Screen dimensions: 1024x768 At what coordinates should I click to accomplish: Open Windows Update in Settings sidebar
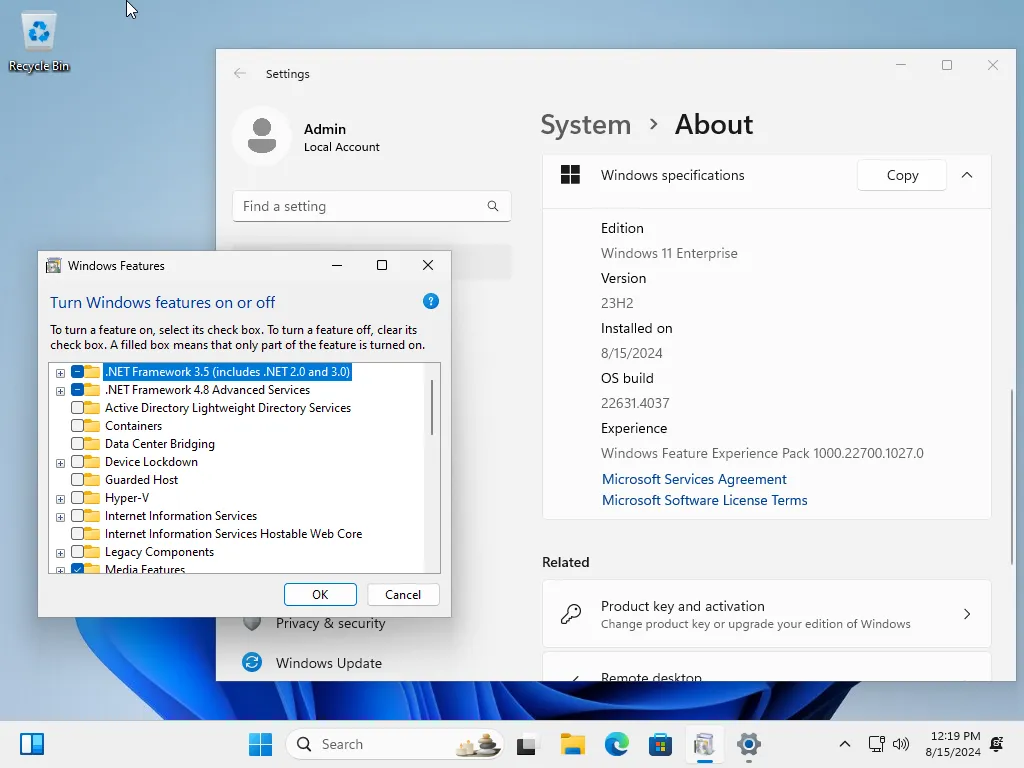tap(328, 663)
